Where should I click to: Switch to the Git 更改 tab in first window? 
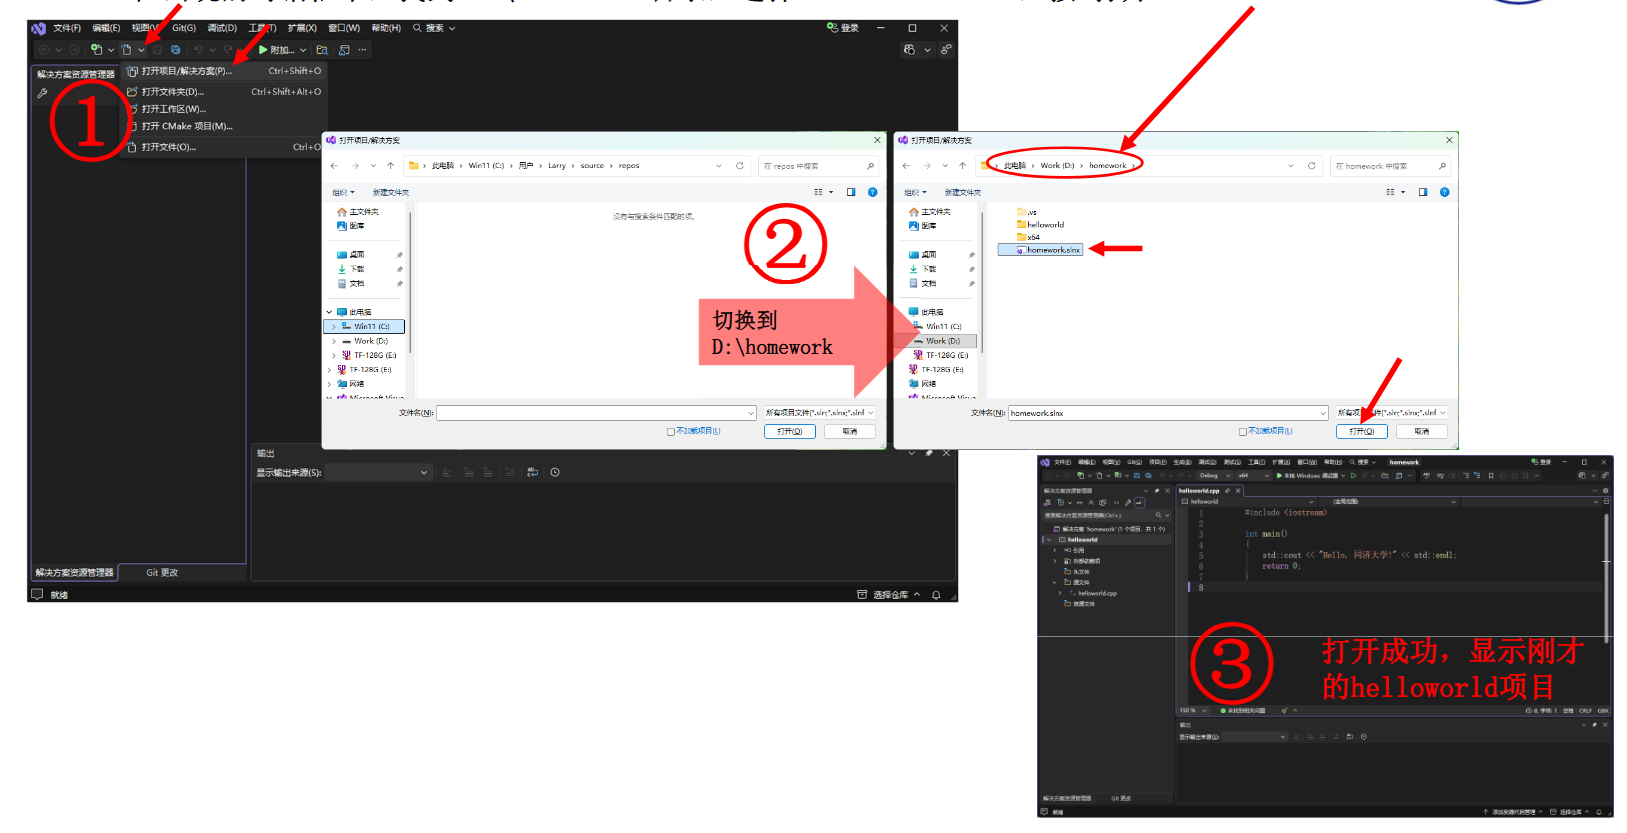tap(162, 573)
